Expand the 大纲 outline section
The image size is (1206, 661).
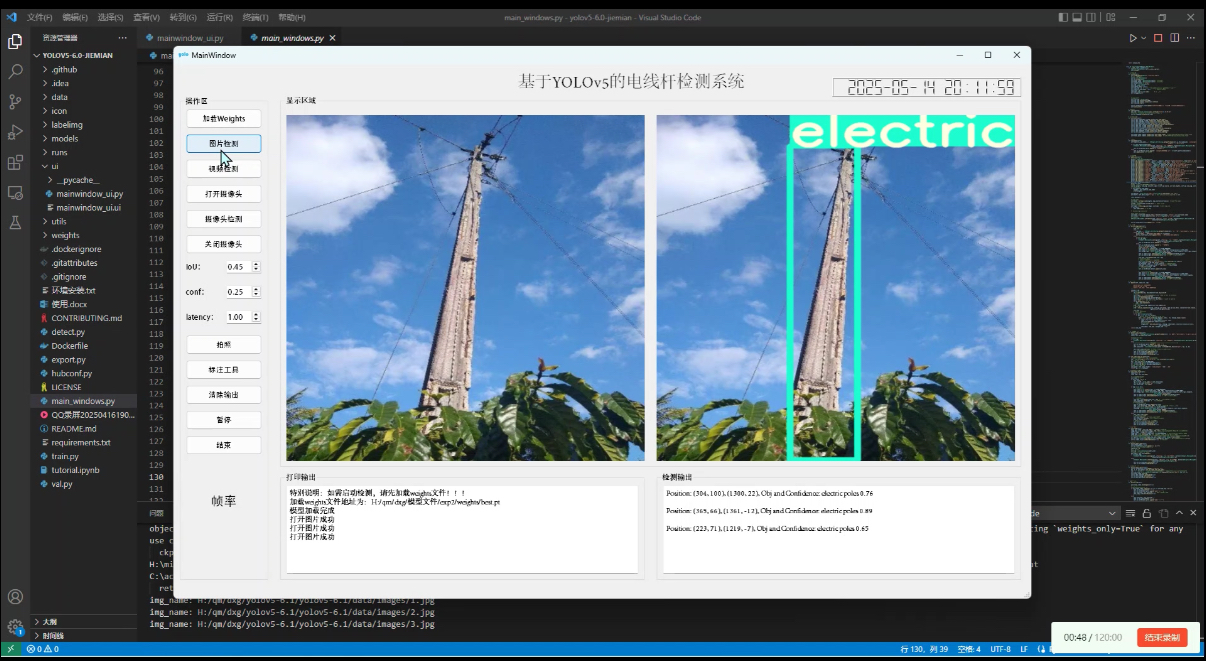pyautogui.click(x=84, y=621)
